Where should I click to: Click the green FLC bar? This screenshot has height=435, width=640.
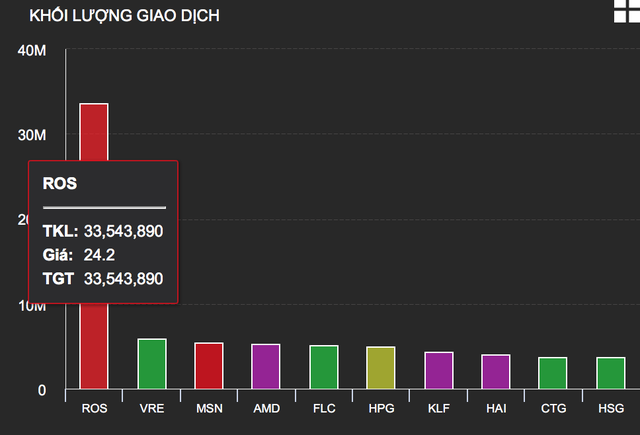point(324,367)
